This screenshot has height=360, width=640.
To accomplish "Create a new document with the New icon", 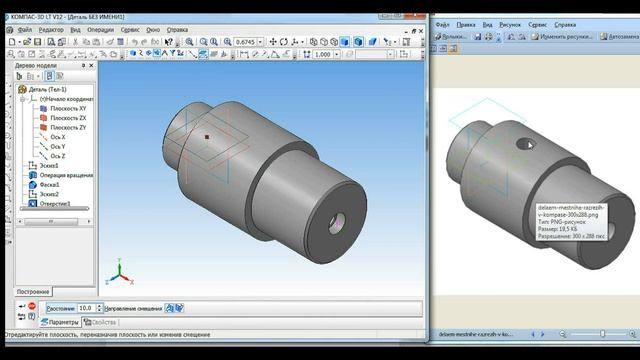I will [12, 42].
